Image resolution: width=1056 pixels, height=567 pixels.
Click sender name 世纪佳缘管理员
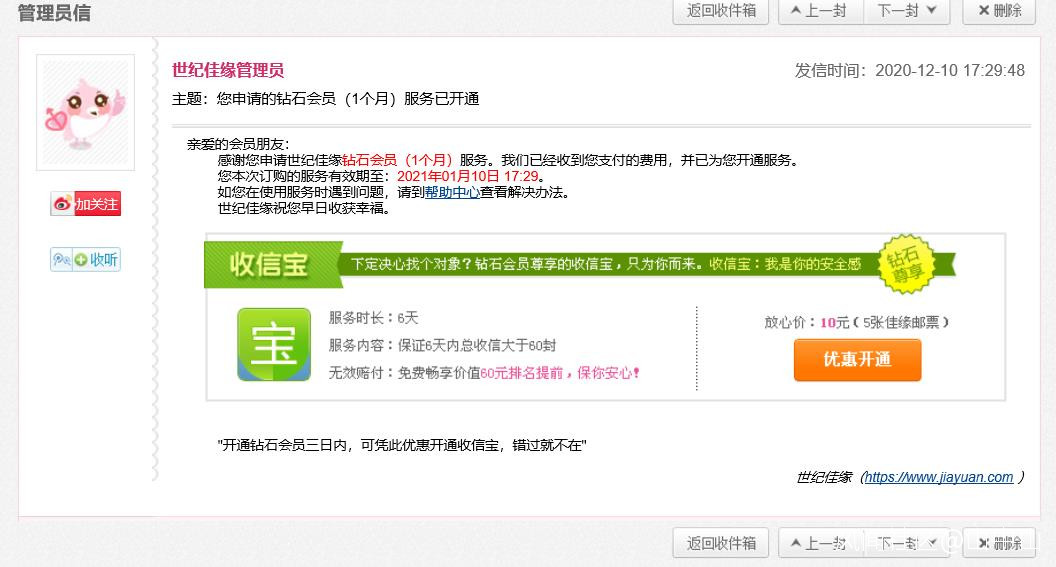click(x=228, y=70)
